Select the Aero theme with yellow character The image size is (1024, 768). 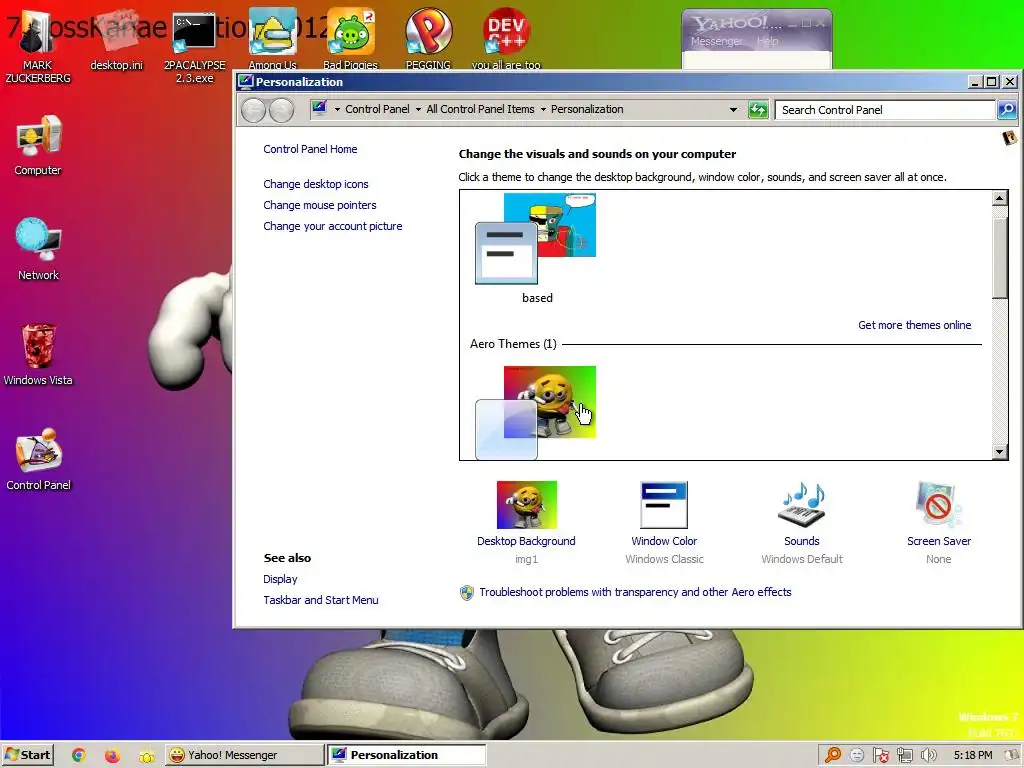tap(536, 411)
